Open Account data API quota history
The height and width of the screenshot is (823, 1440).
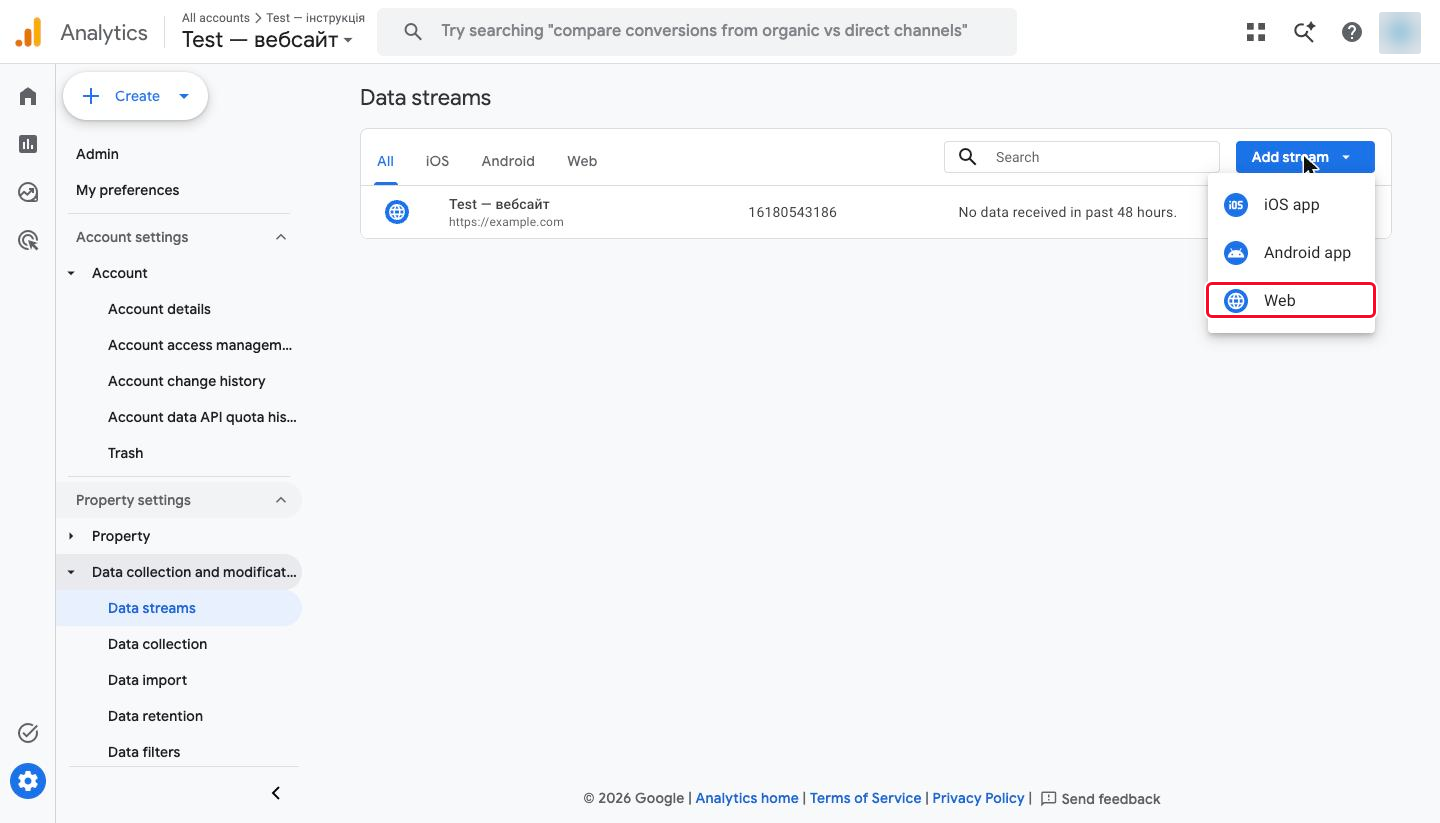point(202,417)
